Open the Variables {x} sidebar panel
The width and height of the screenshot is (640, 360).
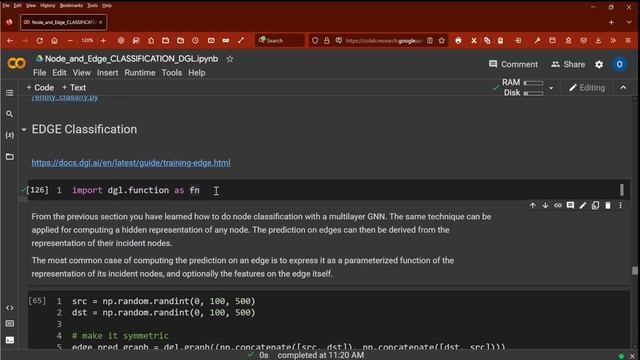tap(10, 135)
